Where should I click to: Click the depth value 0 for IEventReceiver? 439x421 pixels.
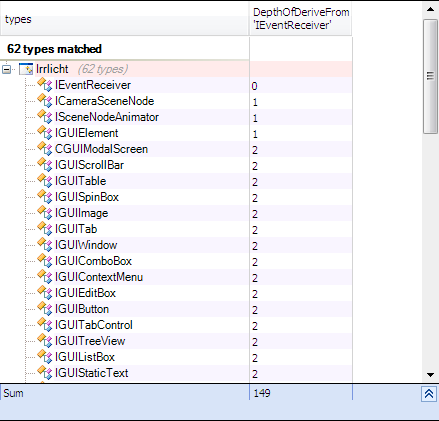point(255,86)
